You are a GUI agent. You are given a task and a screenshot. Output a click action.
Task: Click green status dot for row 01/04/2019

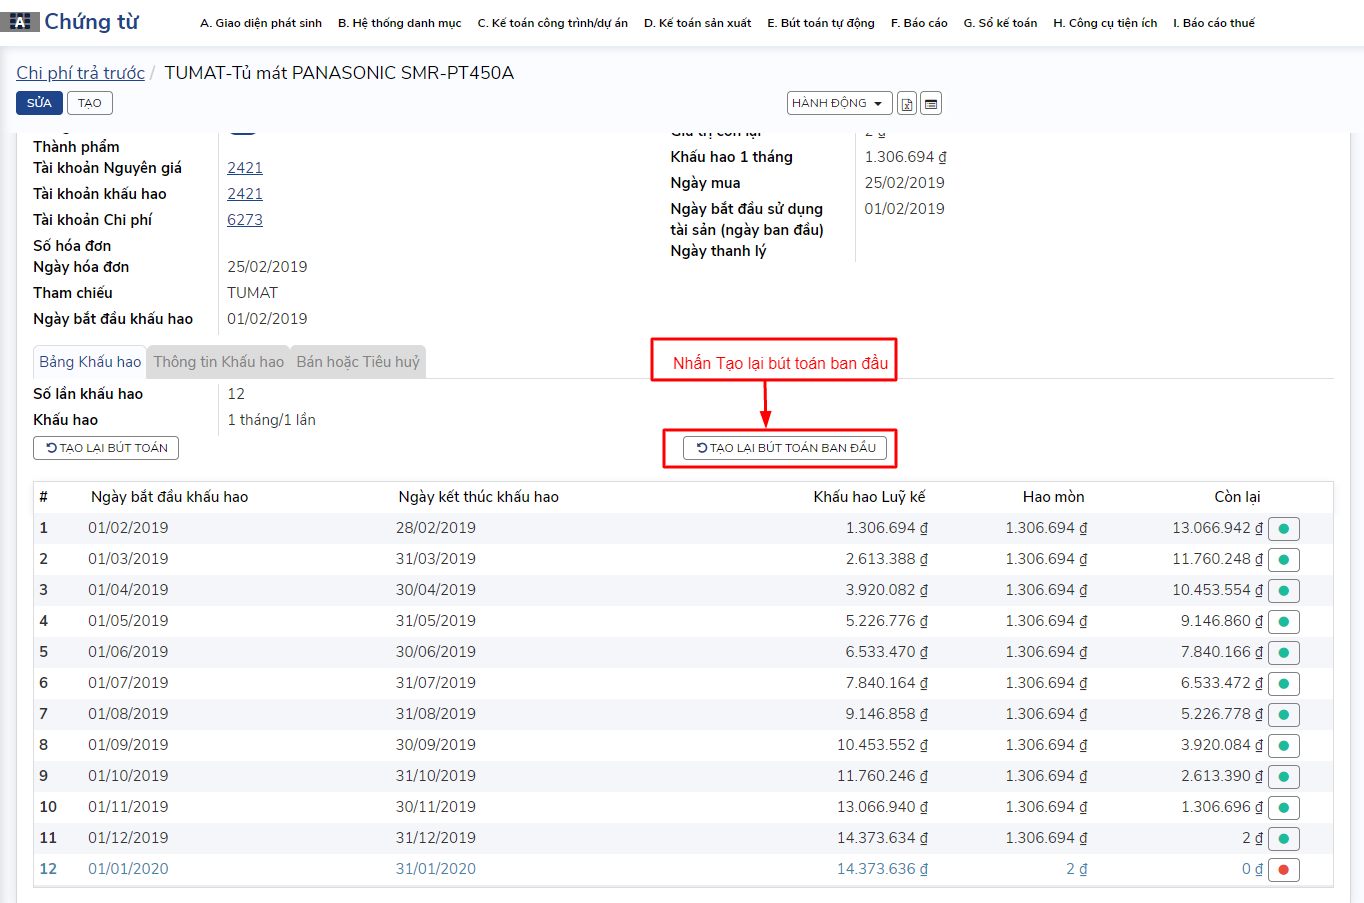click(x=1284, y=591)
